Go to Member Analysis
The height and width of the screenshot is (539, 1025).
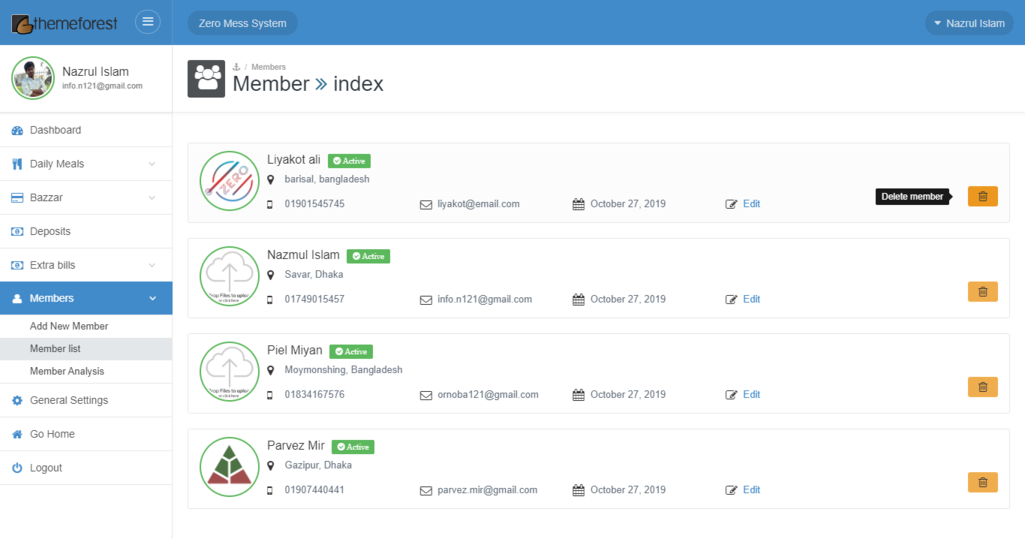(67, 371)
